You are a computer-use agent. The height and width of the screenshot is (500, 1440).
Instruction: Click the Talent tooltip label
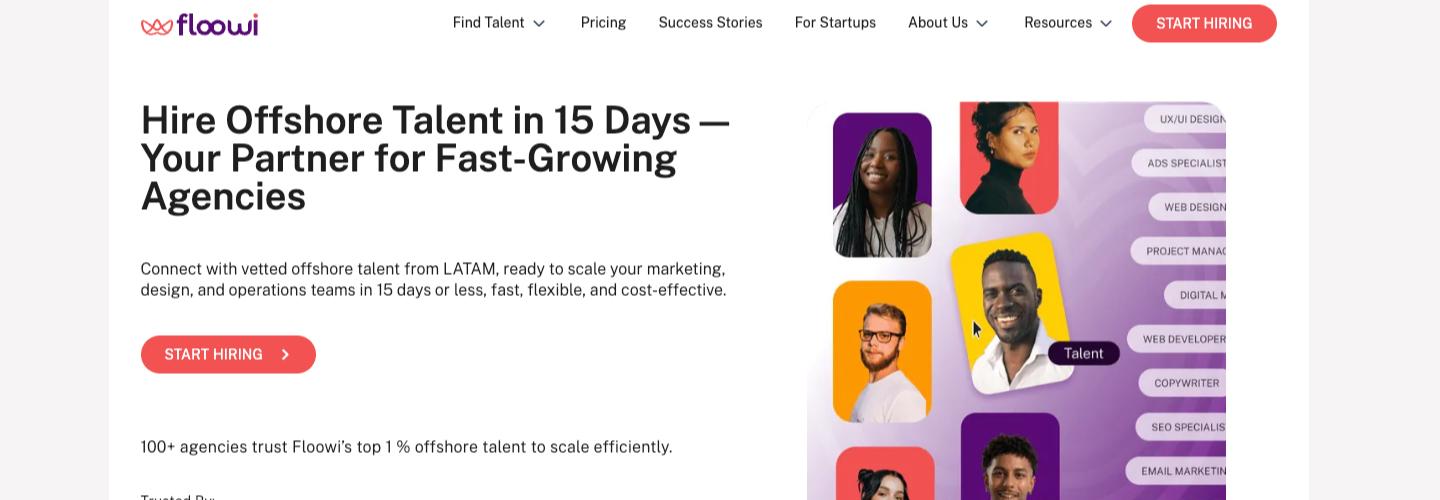1083,353
